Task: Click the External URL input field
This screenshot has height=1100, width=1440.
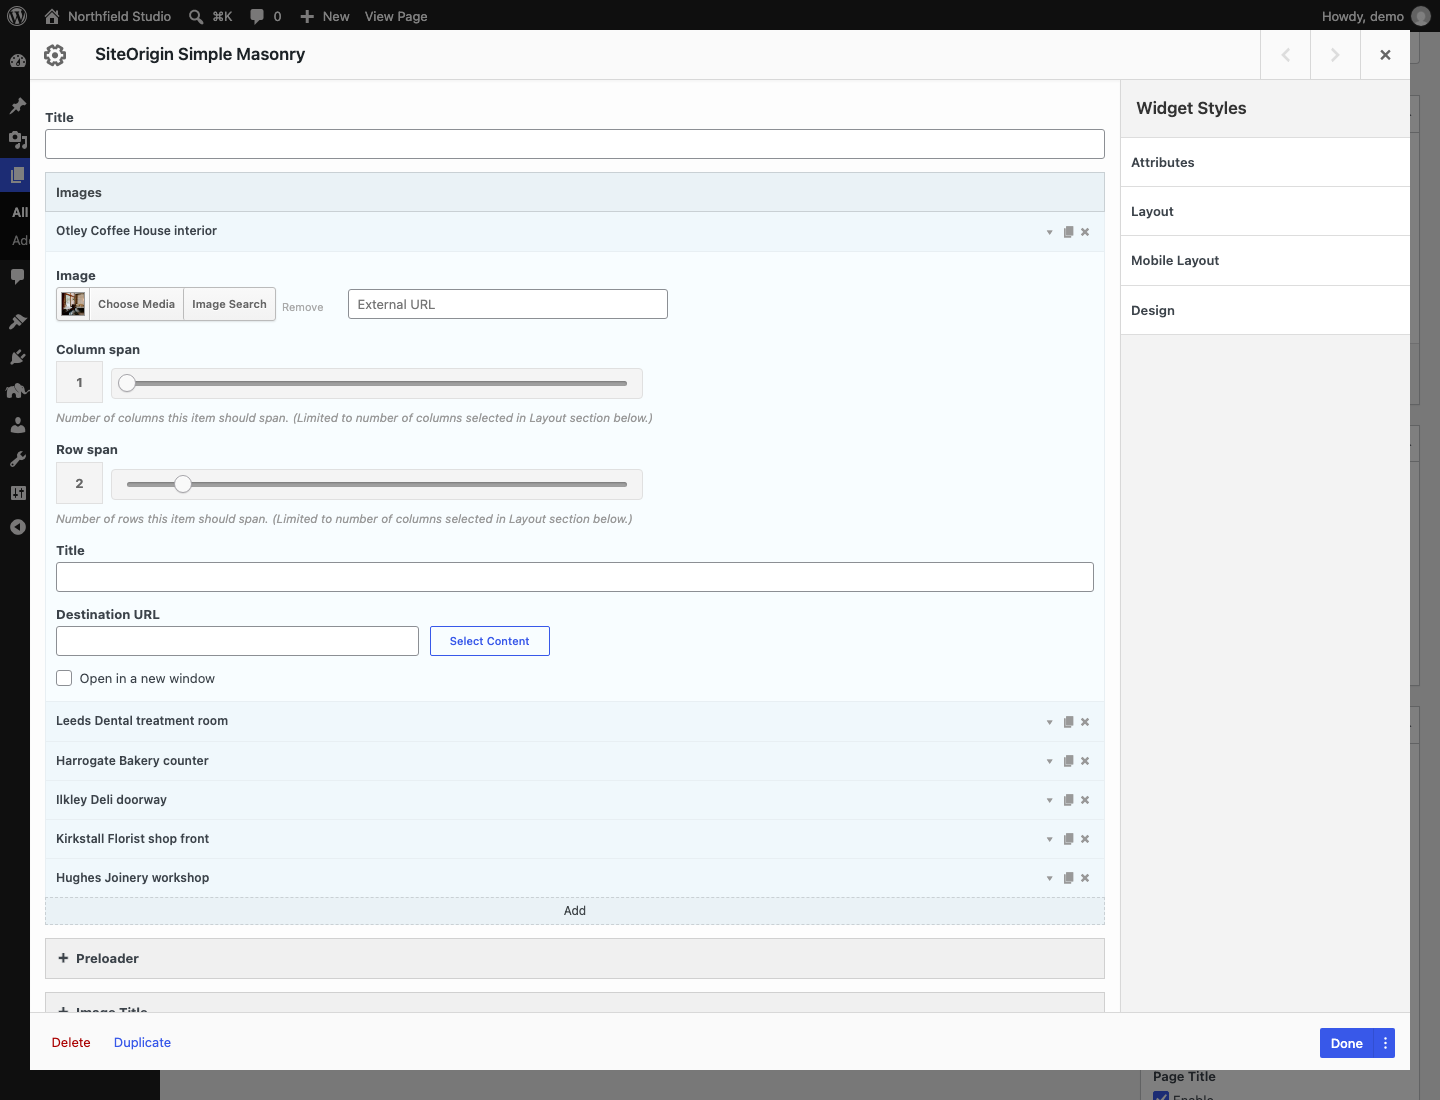Action: pos(508,304)
